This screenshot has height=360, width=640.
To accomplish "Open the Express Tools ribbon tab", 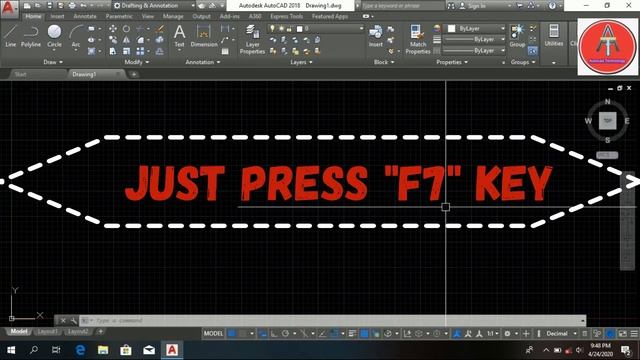I will pyautogui.click(x=287, y=16).
